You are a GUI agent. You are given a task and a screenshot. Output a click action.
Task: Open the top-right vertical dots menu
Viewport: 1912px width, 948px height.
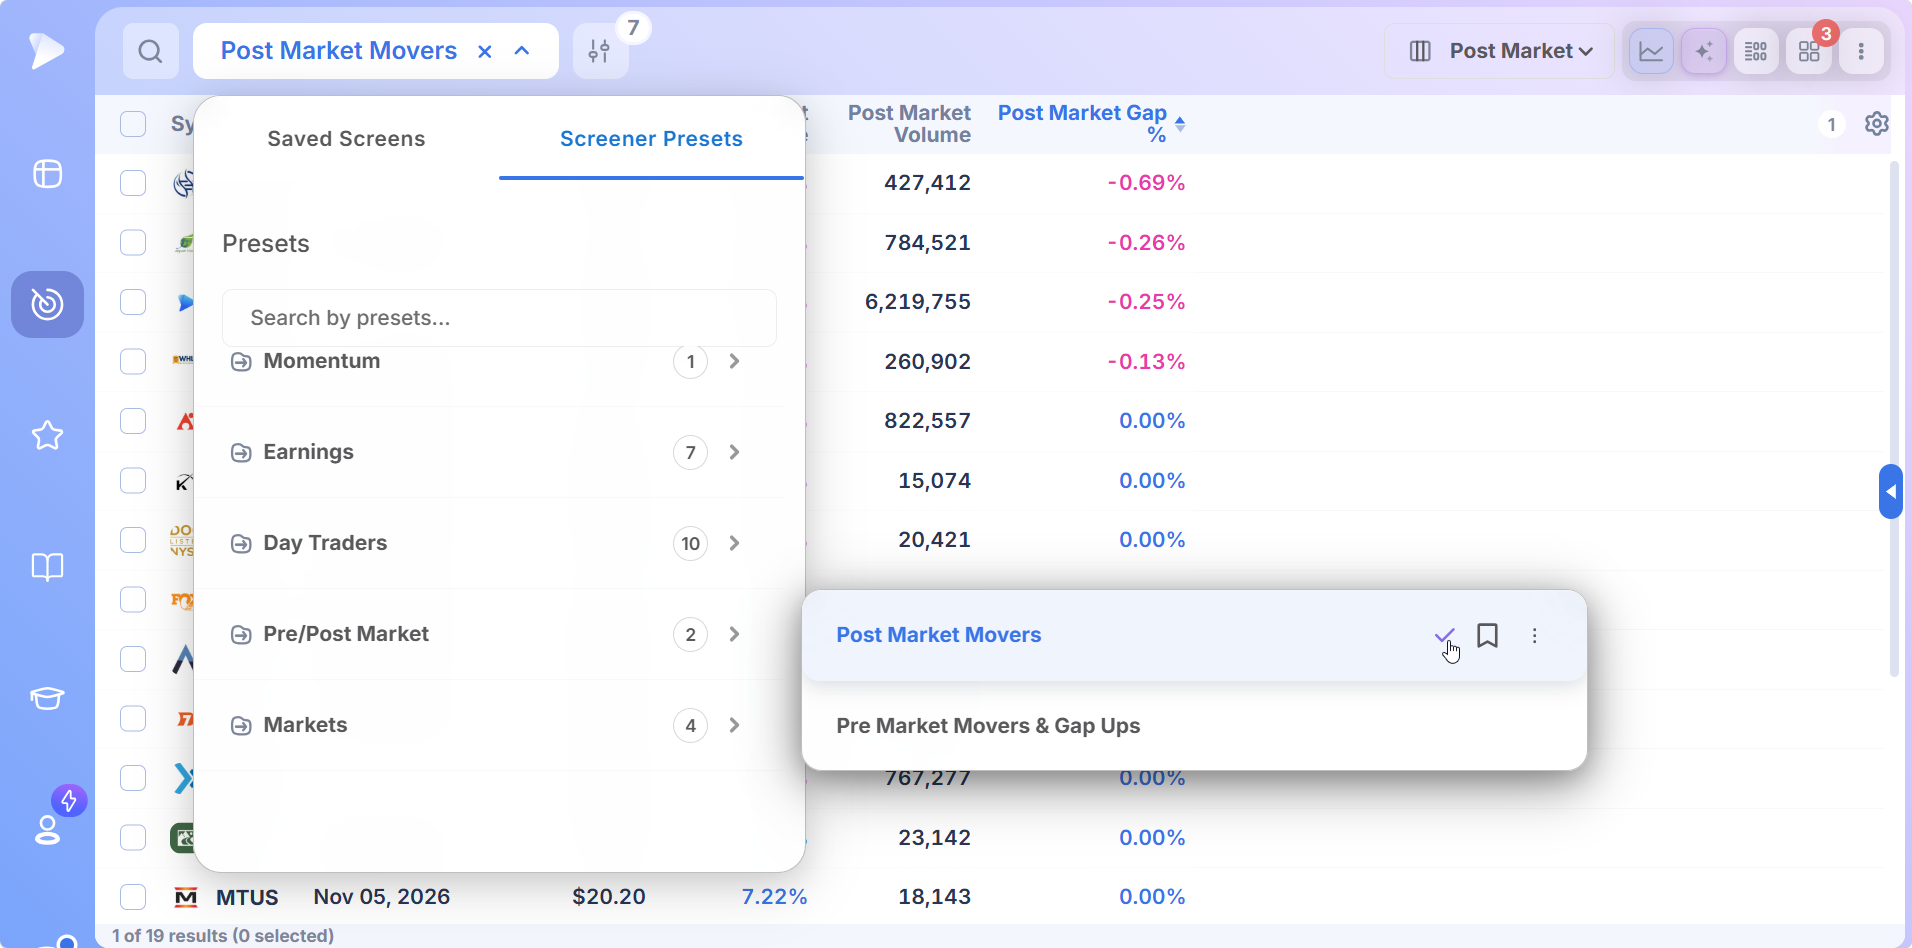1861,51
